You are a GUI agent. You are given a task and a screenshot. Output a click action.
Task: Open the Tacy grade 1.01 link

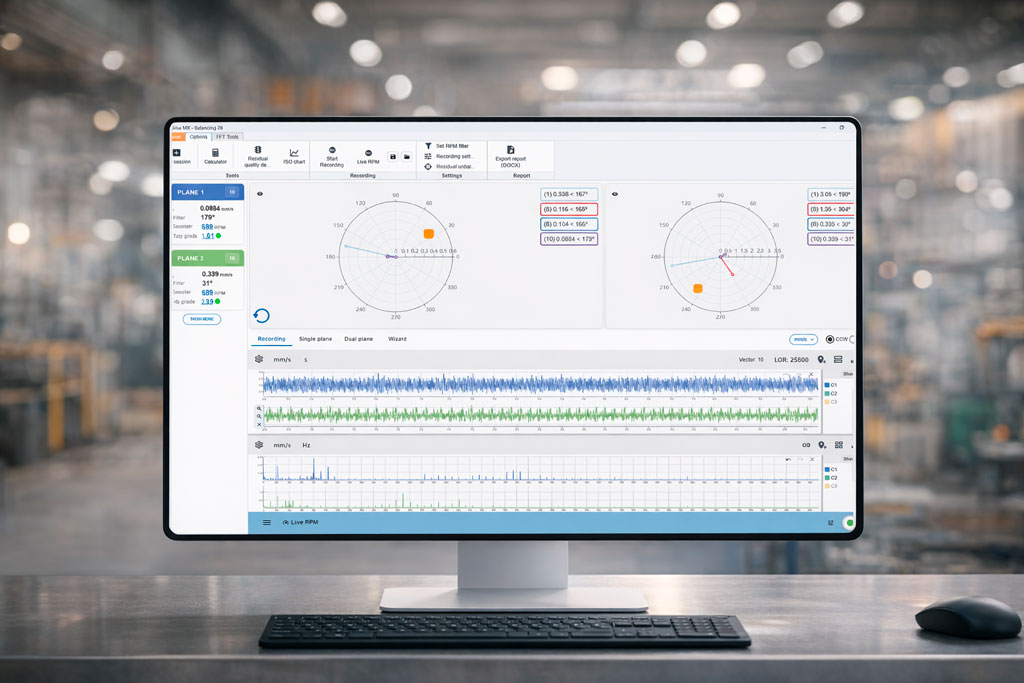(208, 235)
